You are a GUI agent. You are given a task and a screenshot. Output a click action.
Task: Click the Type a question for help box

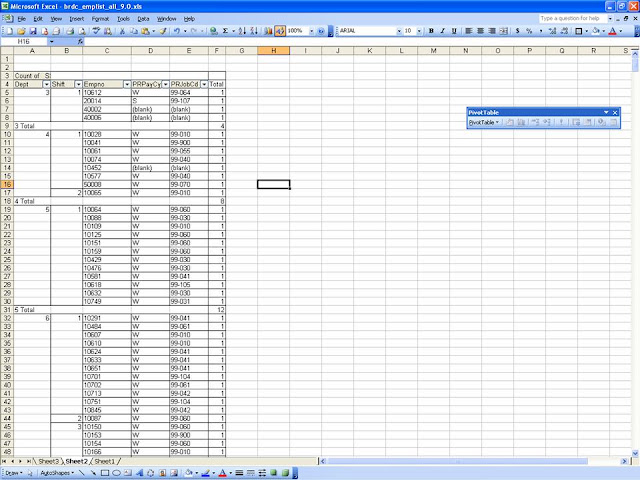(572, 18)
